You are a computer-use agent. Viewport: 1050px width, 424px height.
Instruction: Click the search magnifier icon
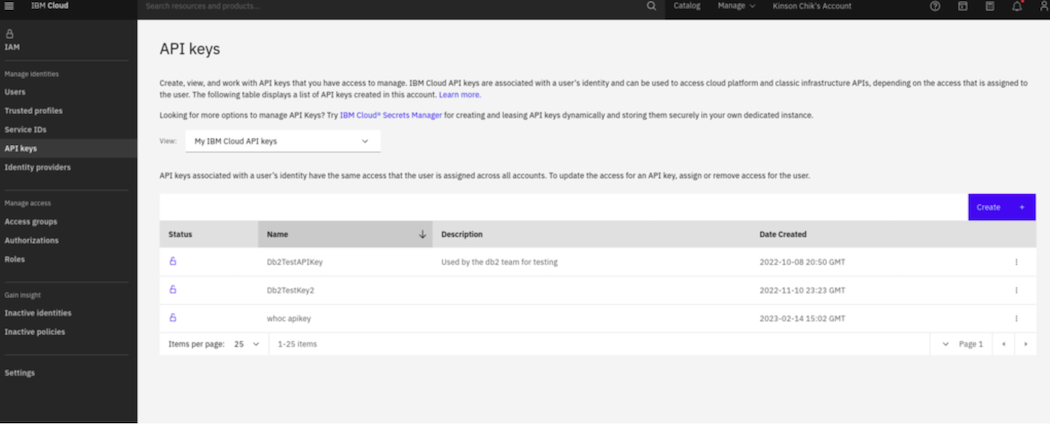[x=652, y=6]
